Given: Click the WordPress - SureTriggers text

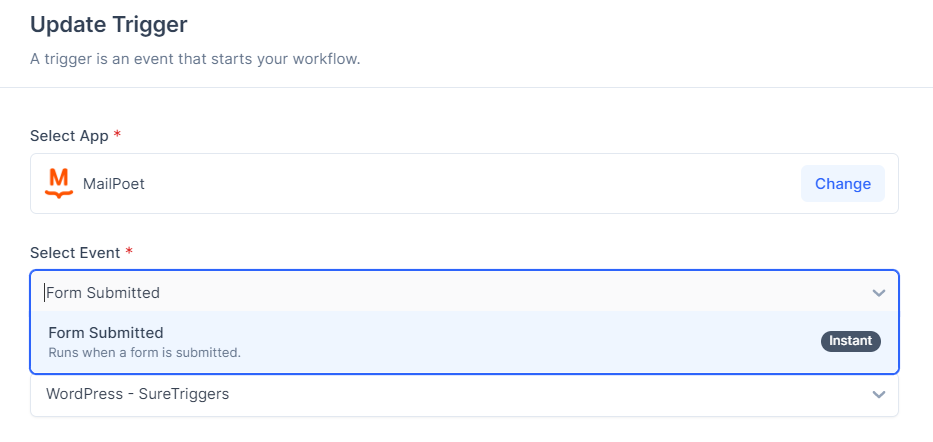Looking at the screenshot, I should point(137,394).
